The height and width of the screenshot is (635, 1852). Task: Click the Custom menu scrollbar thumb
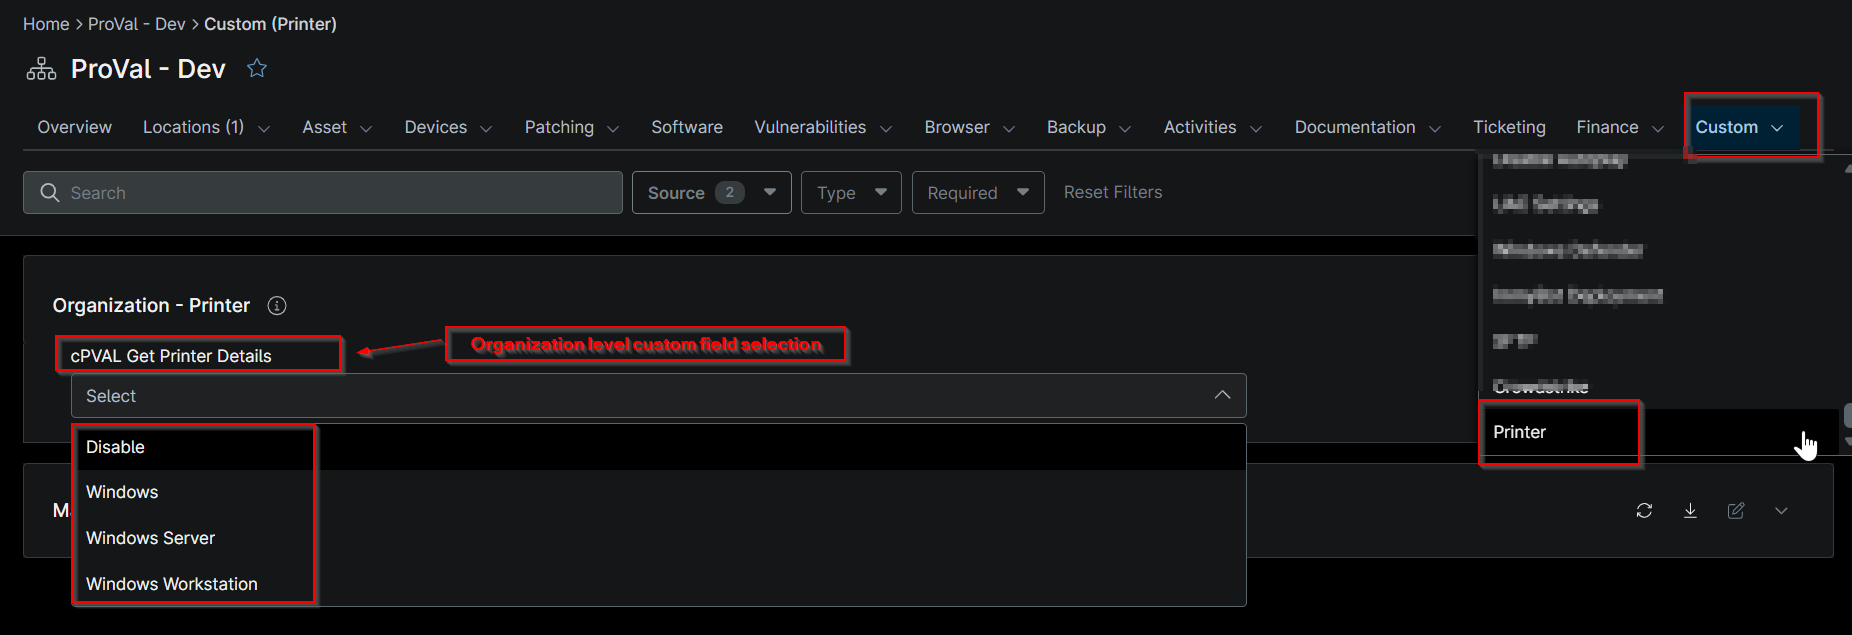(x=1847, y=416)
